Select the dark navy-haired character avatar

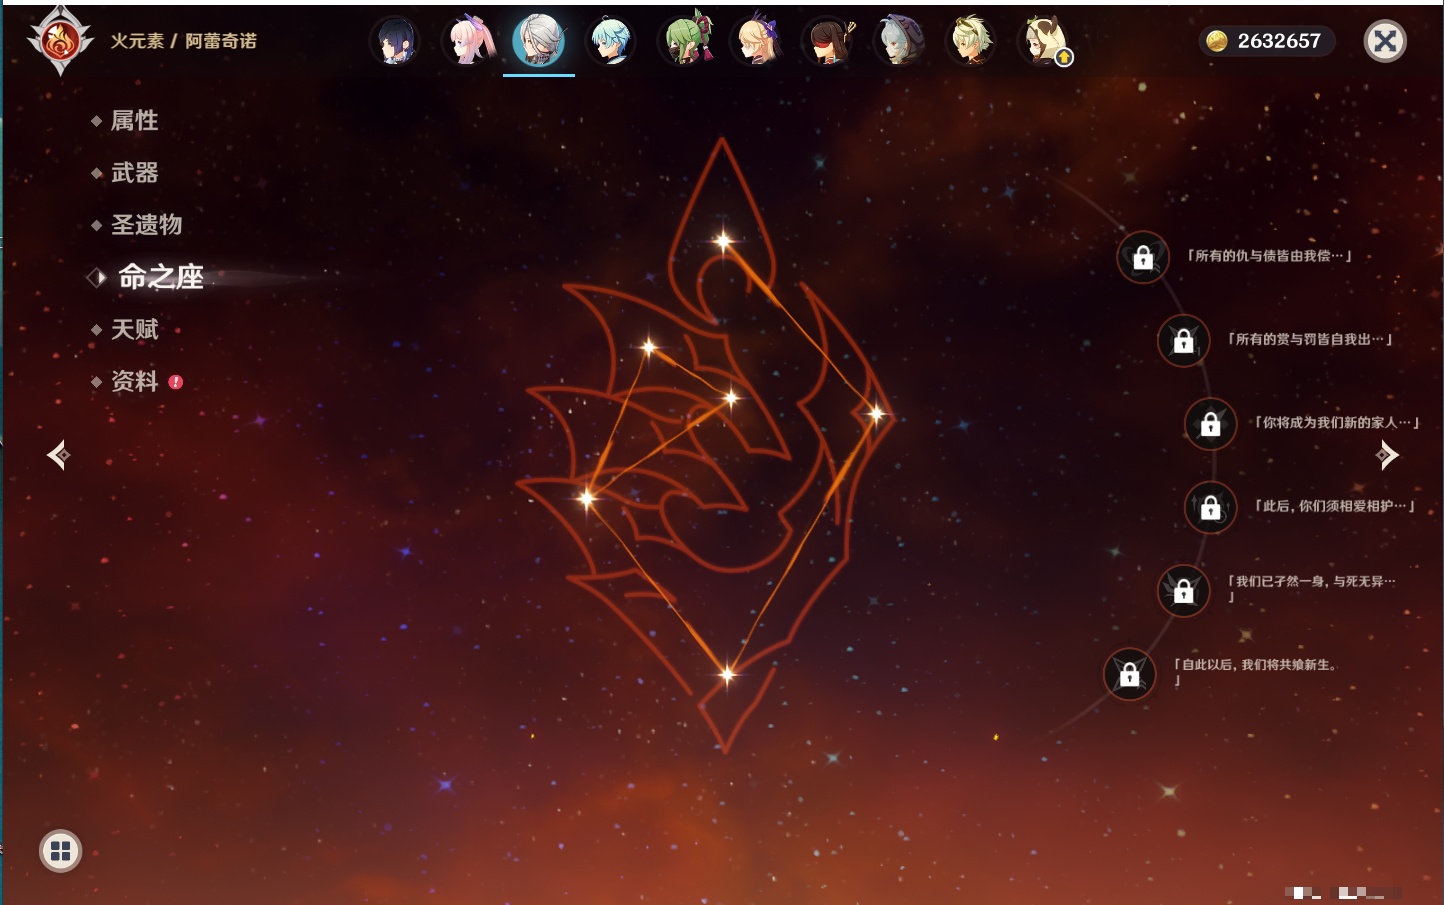tap(396, 41)
